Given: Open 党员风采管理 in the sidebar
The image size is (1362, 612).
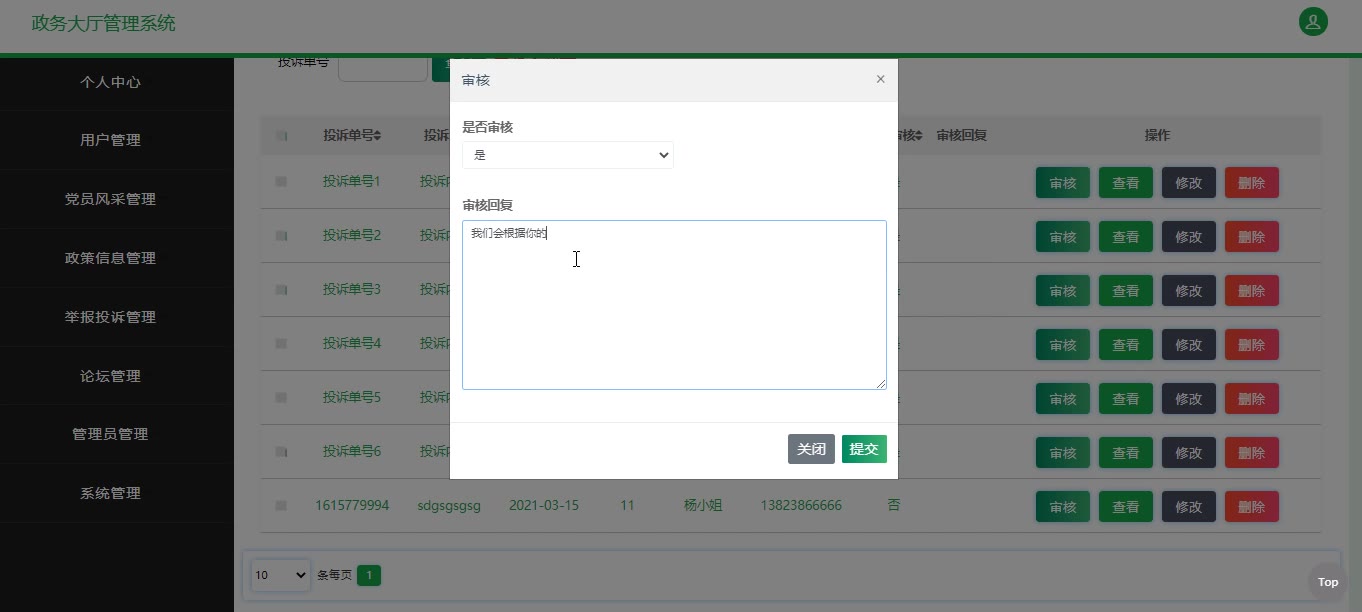Looking at the screenshot, I should [x=110, y=199].
